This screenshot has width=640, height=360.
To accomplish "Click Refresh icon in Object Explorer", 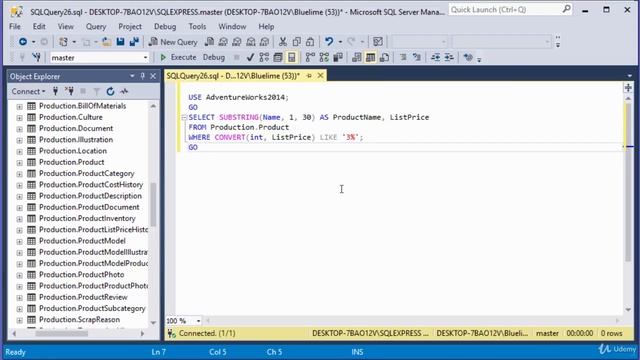I will click(x=110, y=91).
